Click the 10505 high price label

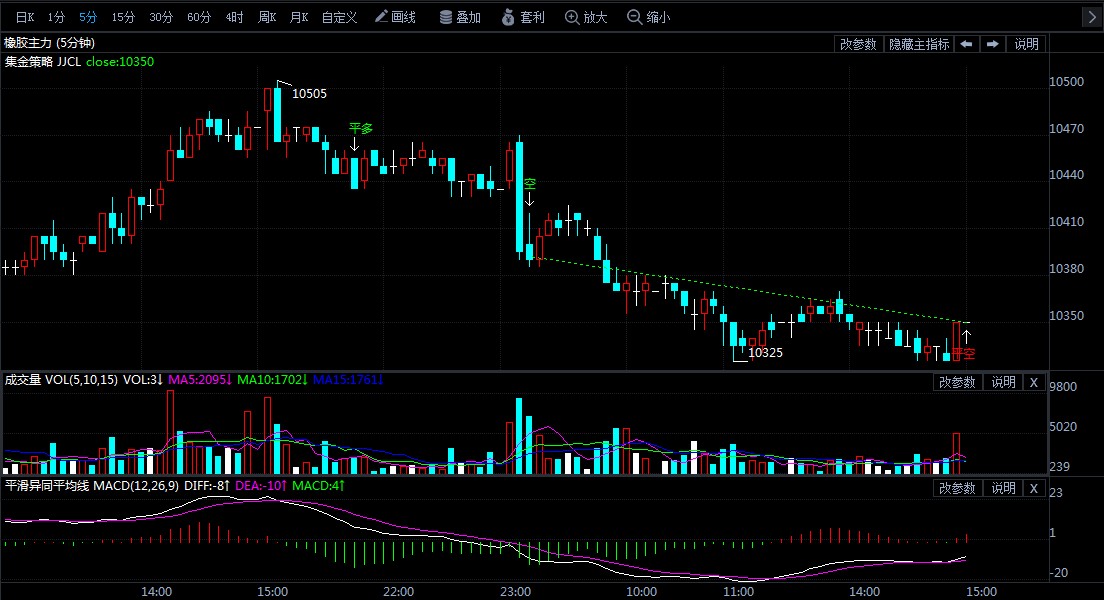(x=309, y=94)
